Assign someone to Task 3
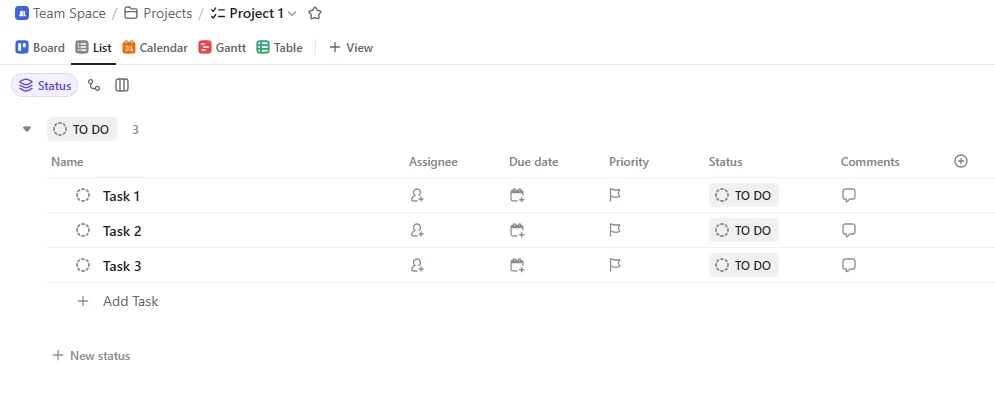The height and width of the screenshot is (419, 995). point(417,265)
